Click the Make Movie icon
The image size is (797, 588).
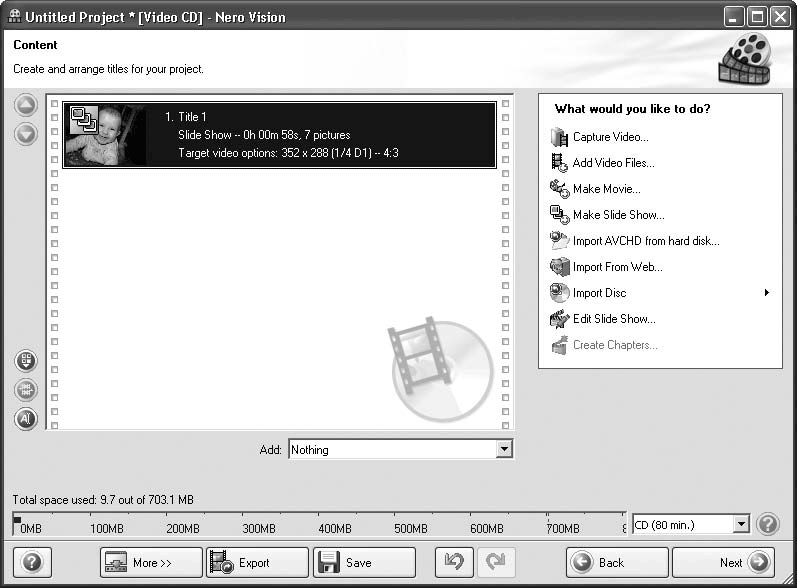559,189
